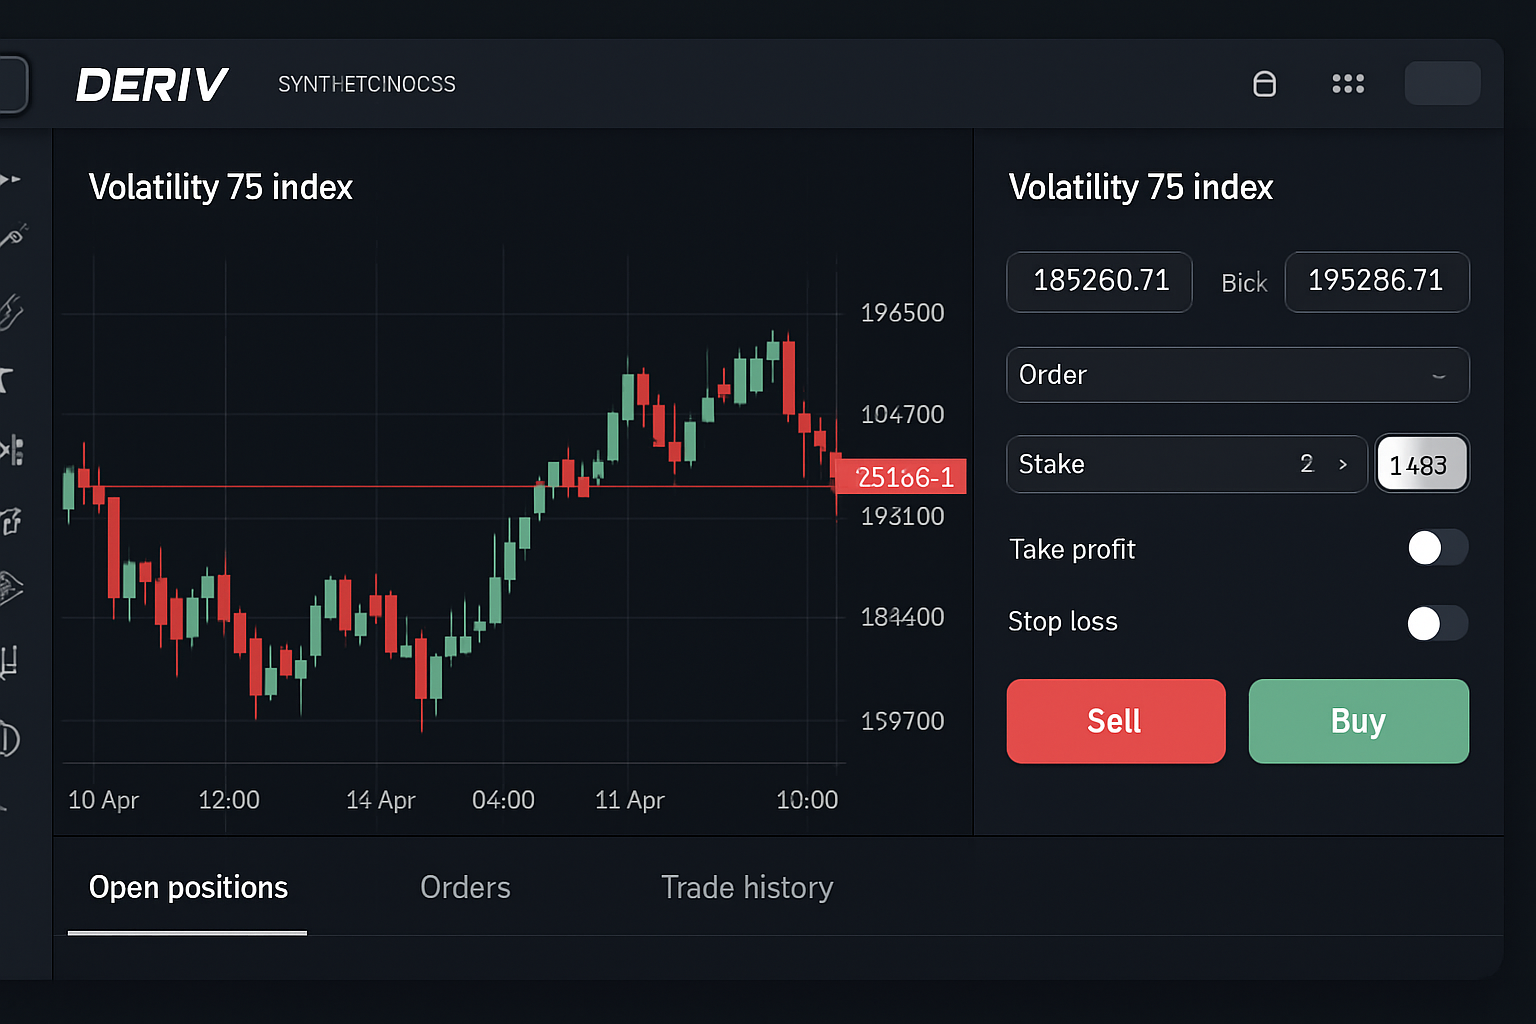Select the cursor arrow tool in sidebar
This screenshot has height=1024, width=1536.
tap(12, 180)
